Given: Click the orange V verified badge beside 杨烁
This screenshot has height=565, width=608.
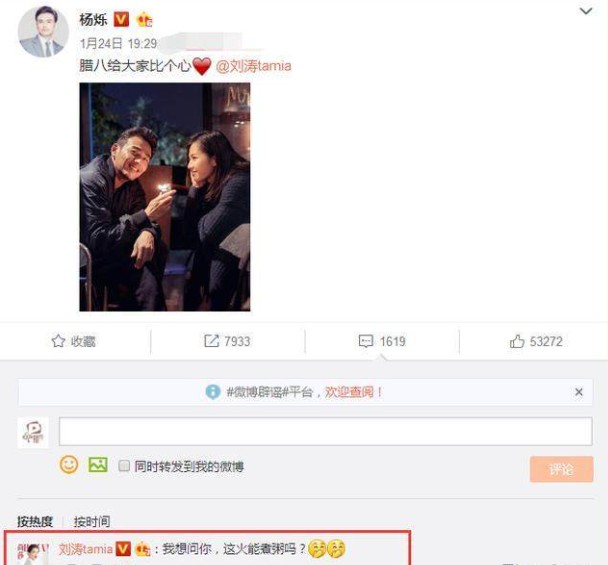Looking at the screenshot, I should (x=121, y=19).
